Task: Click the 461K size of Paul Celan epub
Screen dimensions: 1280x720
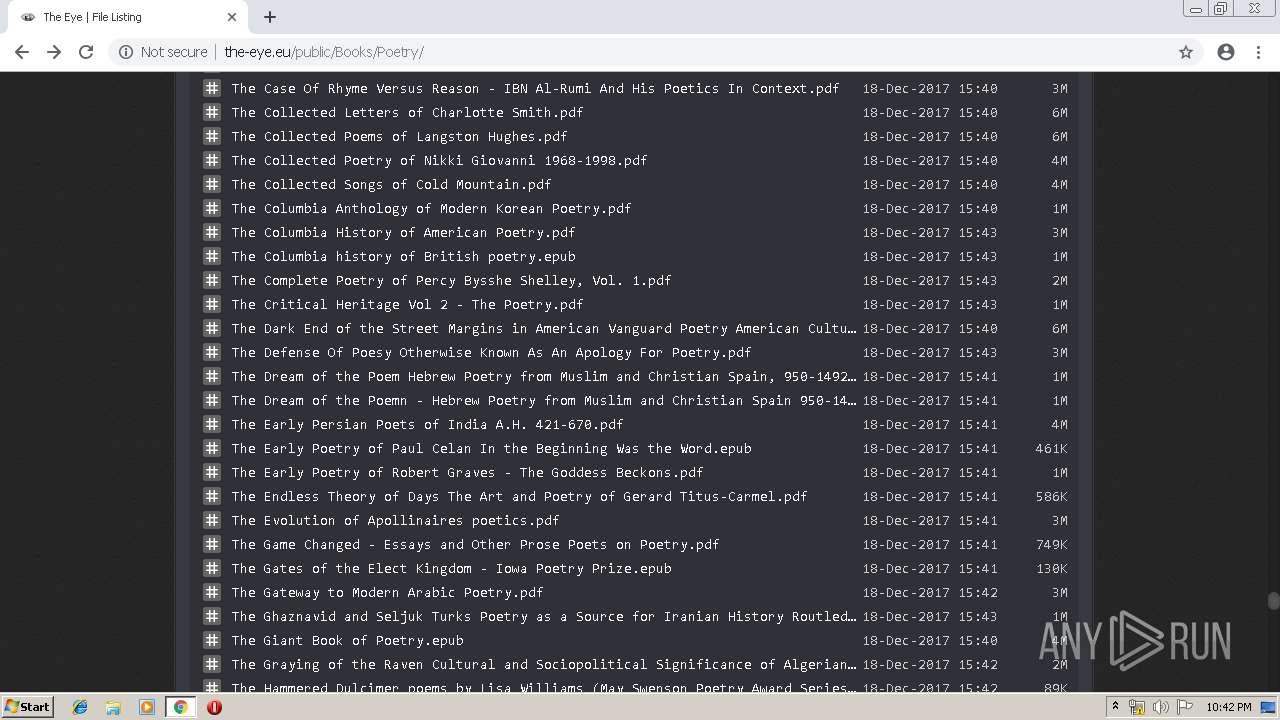Action: pyautogui.click(x=1051, y=448)
